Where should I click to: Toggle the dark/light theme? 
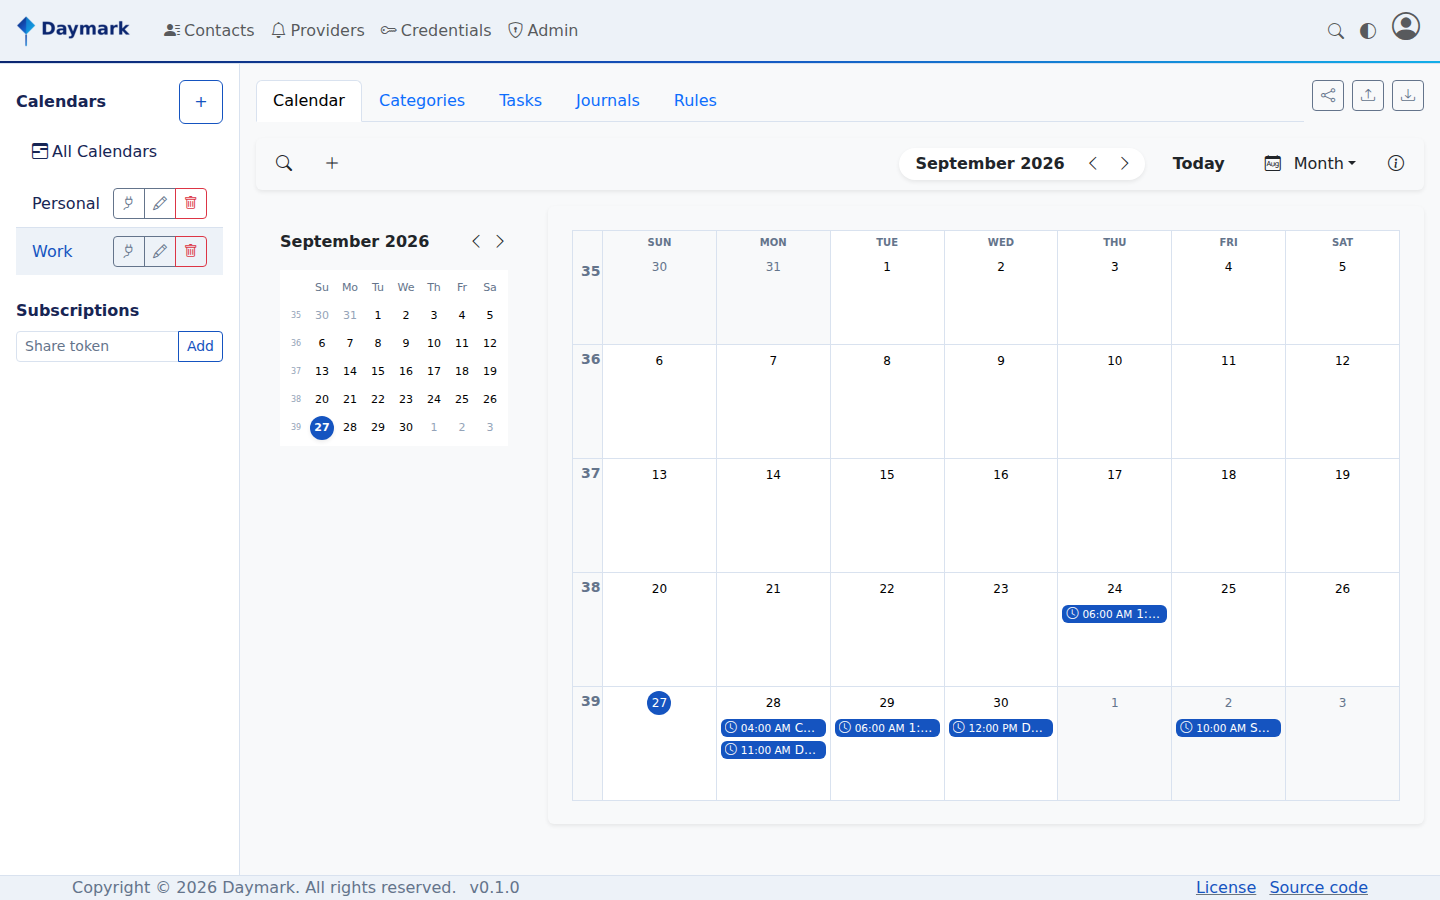[x=1368, y=31]
